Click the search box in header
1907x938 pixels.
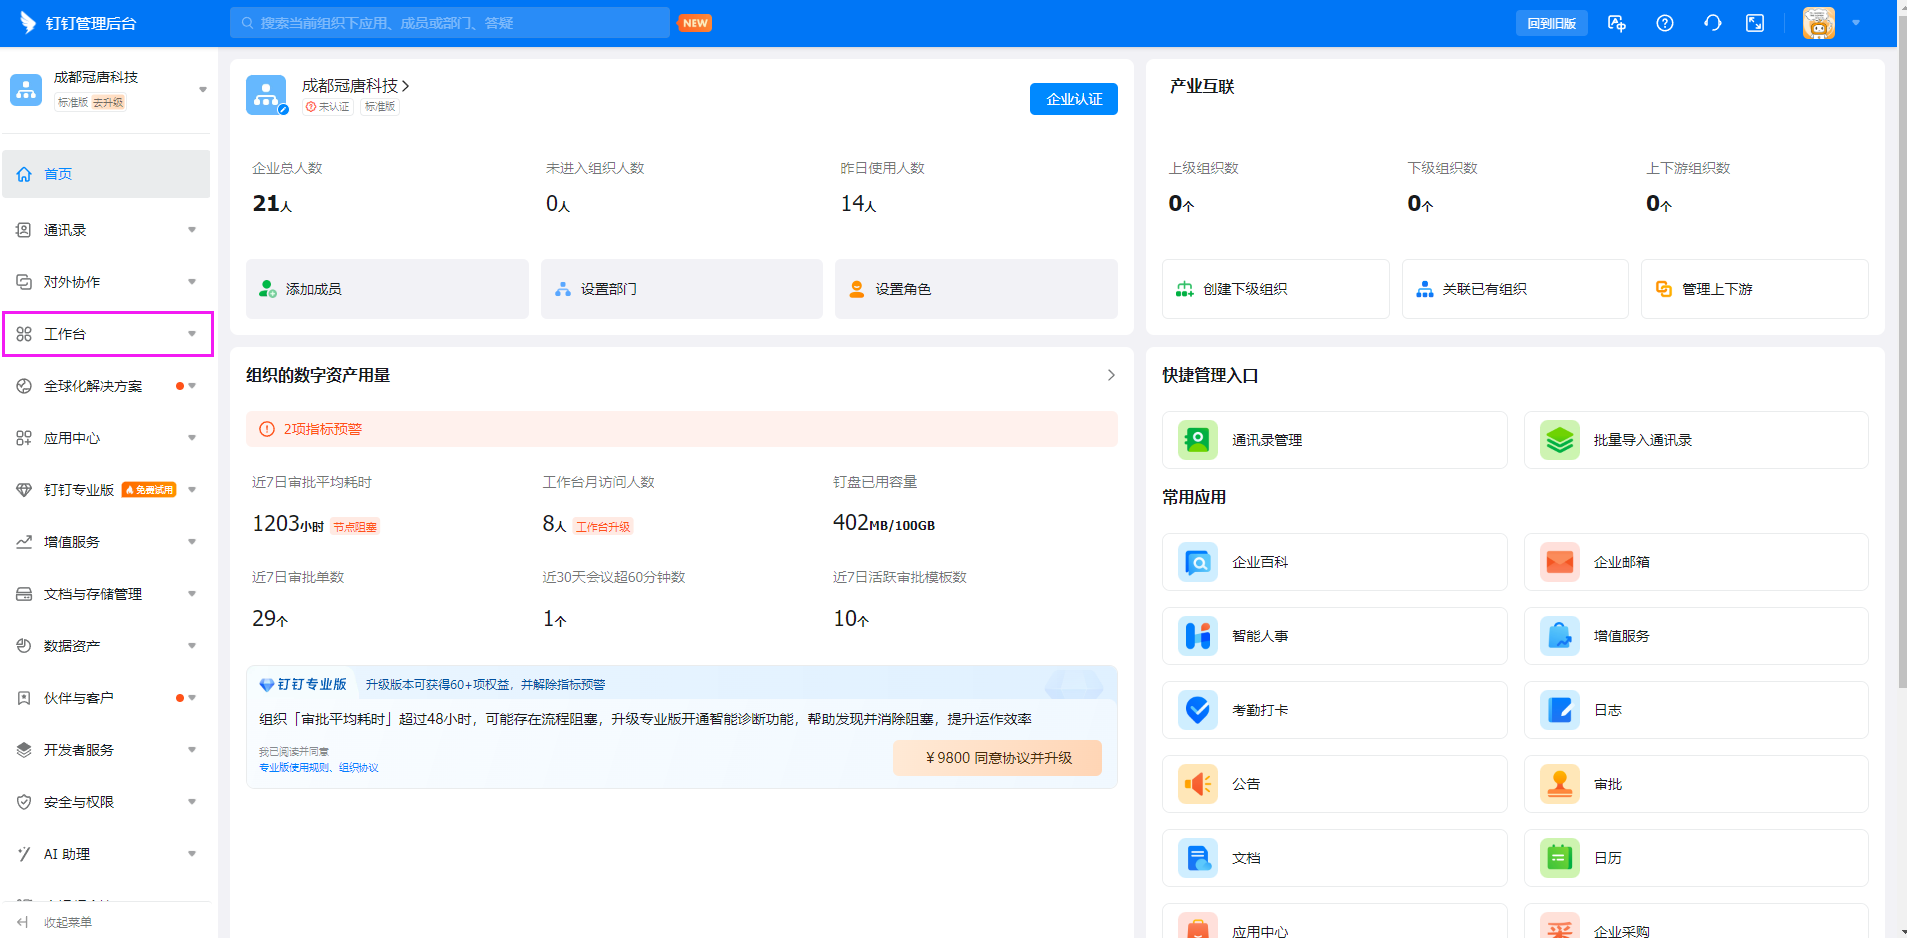click(x=450, y=23)
